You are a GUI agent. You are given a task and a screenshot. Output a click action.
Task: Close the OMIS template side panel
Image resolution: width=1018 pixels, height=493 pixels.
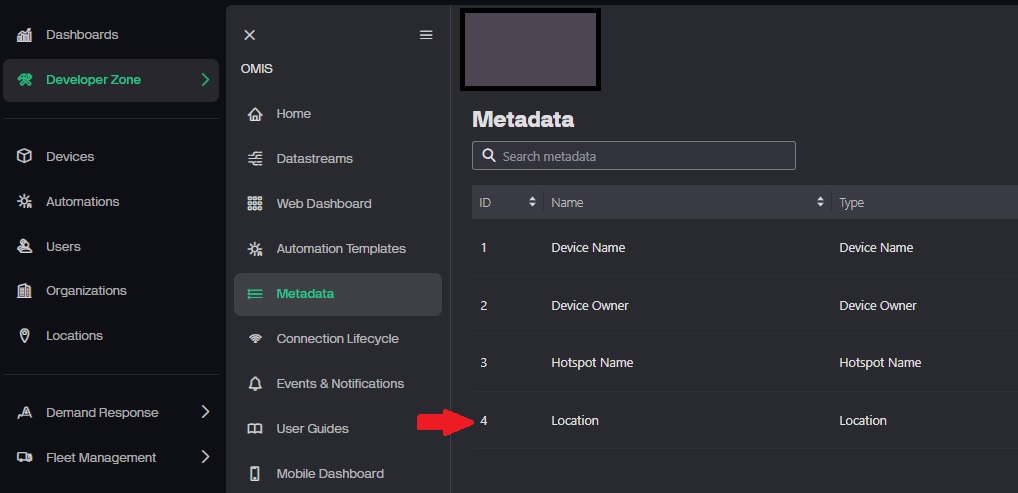click(x=249, y=35)
